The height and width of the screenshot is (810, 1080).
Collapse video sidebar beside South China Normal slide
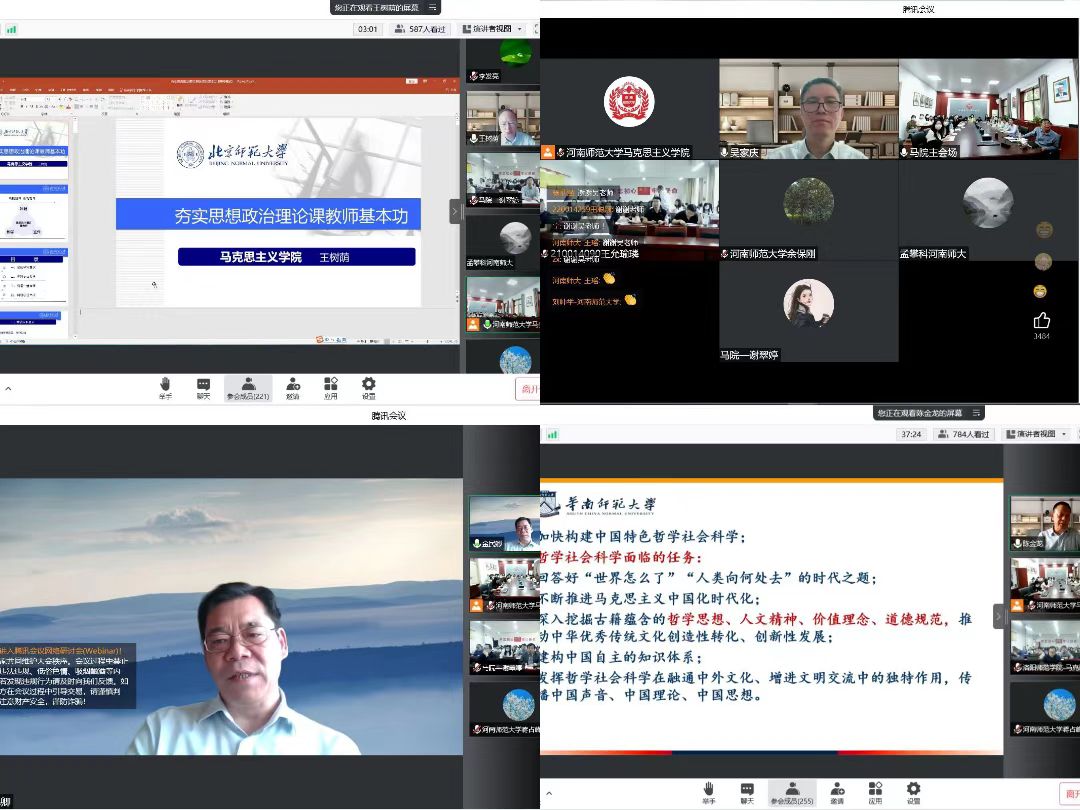click(998, 616)
